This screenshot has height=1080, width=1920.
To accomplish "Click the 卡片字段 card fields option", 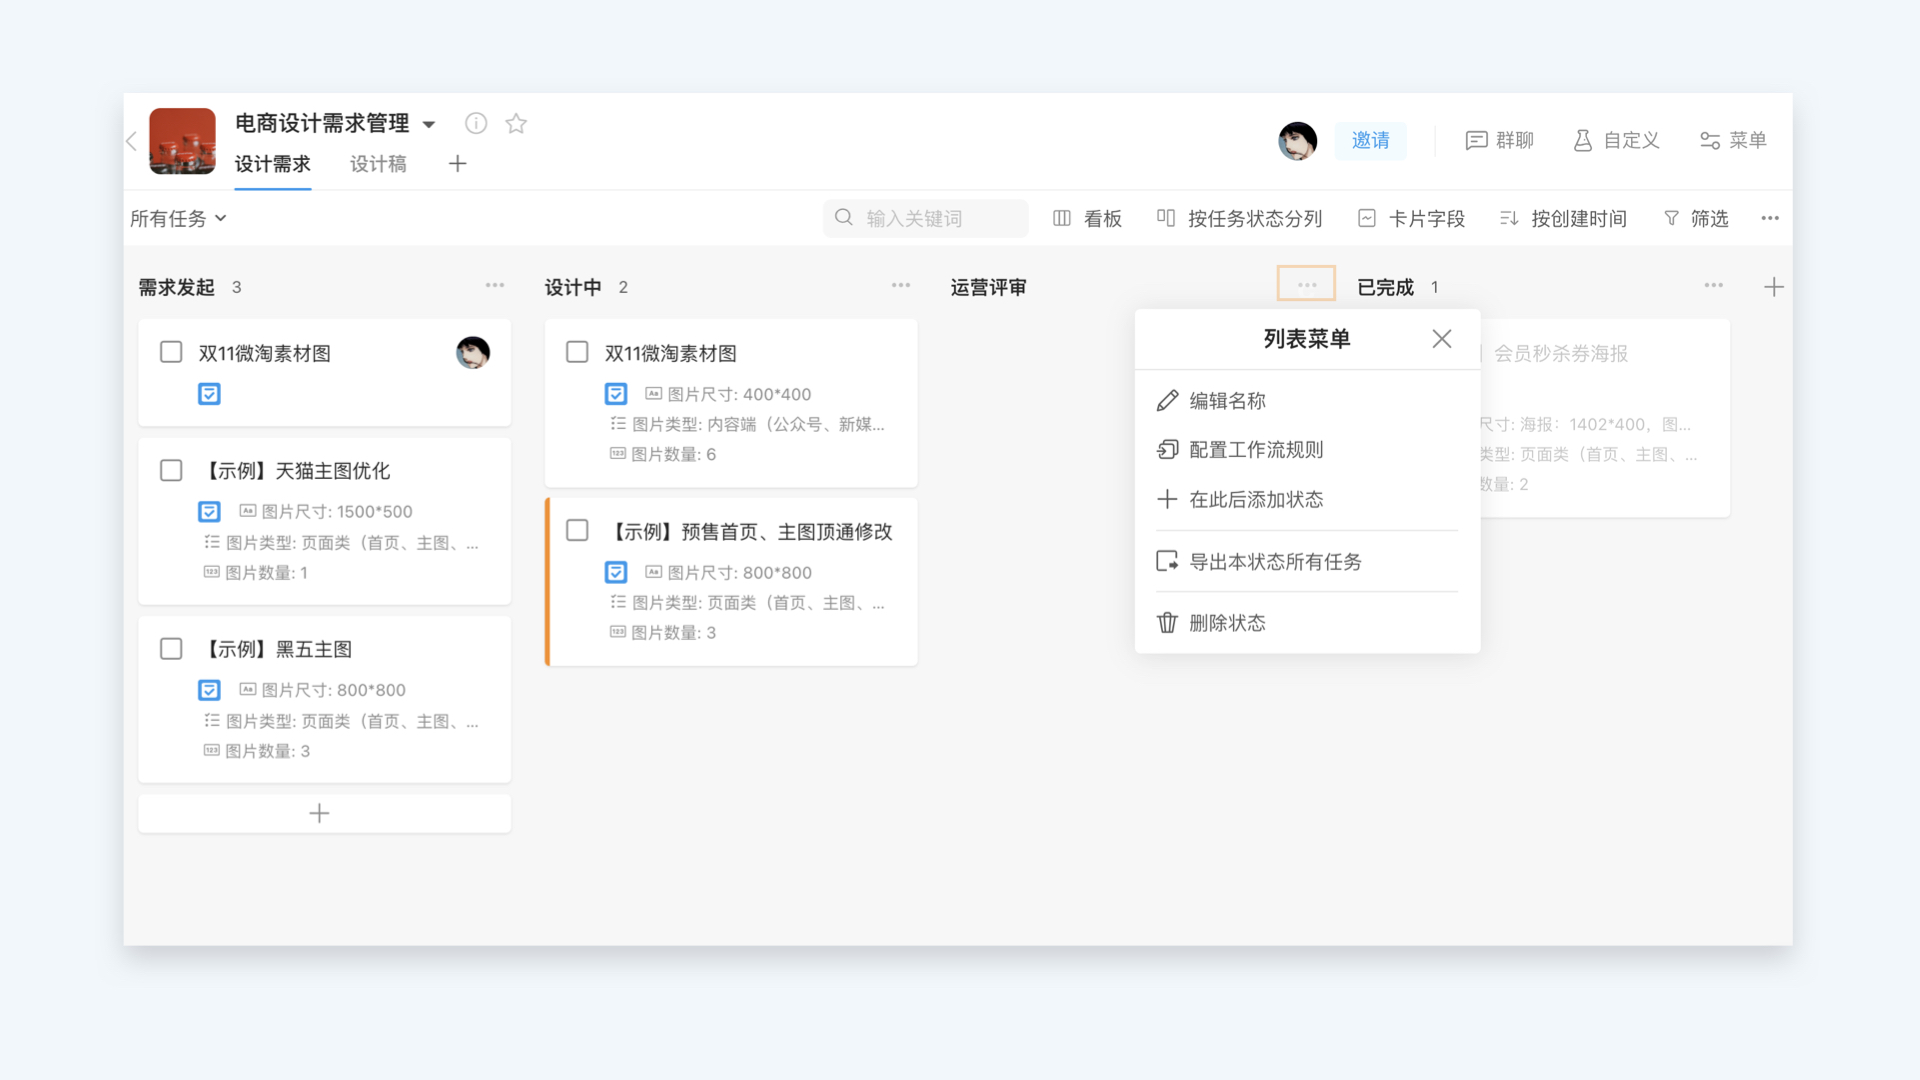I will point(1411,218).
